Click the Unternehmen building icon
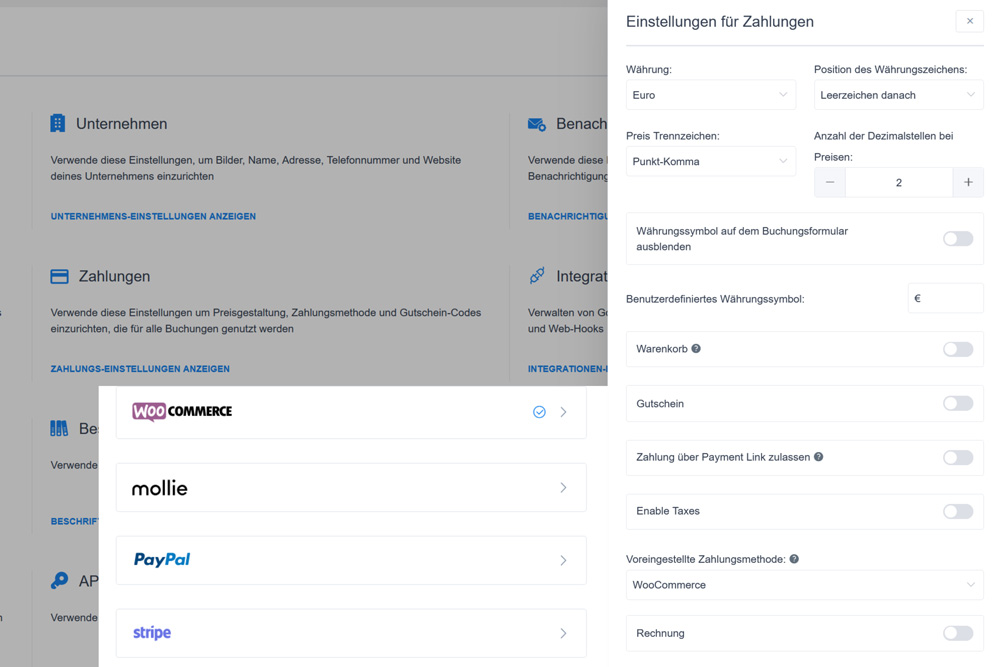 coord(57,123)
